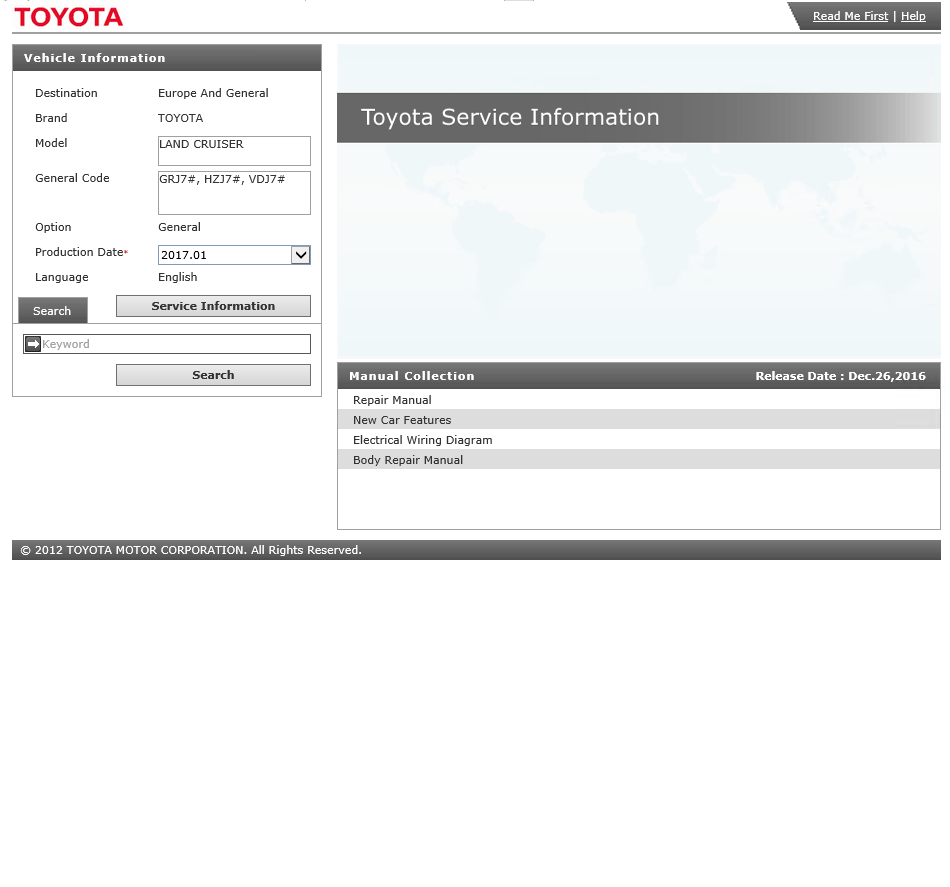Open the Help link
The image size is (950, 887).
(913, 16)
